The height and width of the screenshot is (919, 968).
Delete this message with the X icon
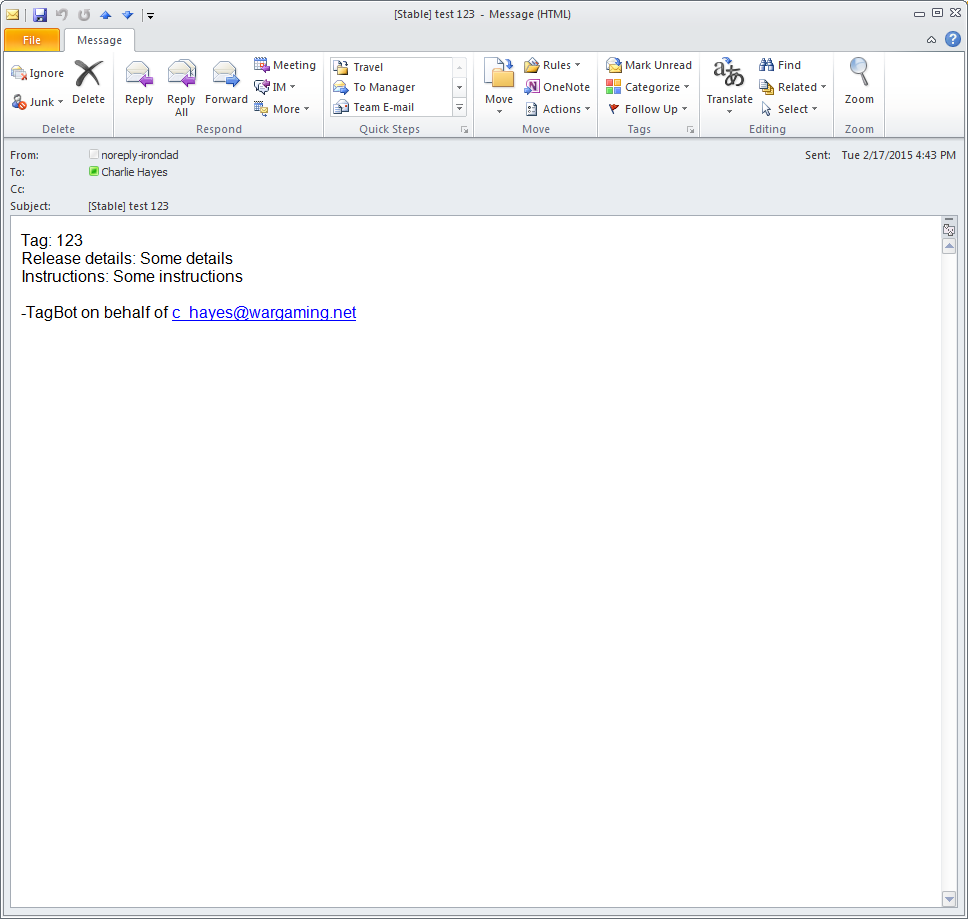coord(88,73)
